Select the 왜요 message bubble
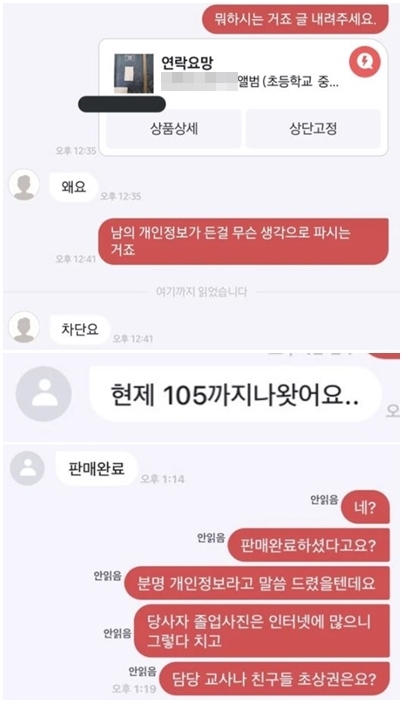Viewport: 403px width, 703px height. click(74, 187)
